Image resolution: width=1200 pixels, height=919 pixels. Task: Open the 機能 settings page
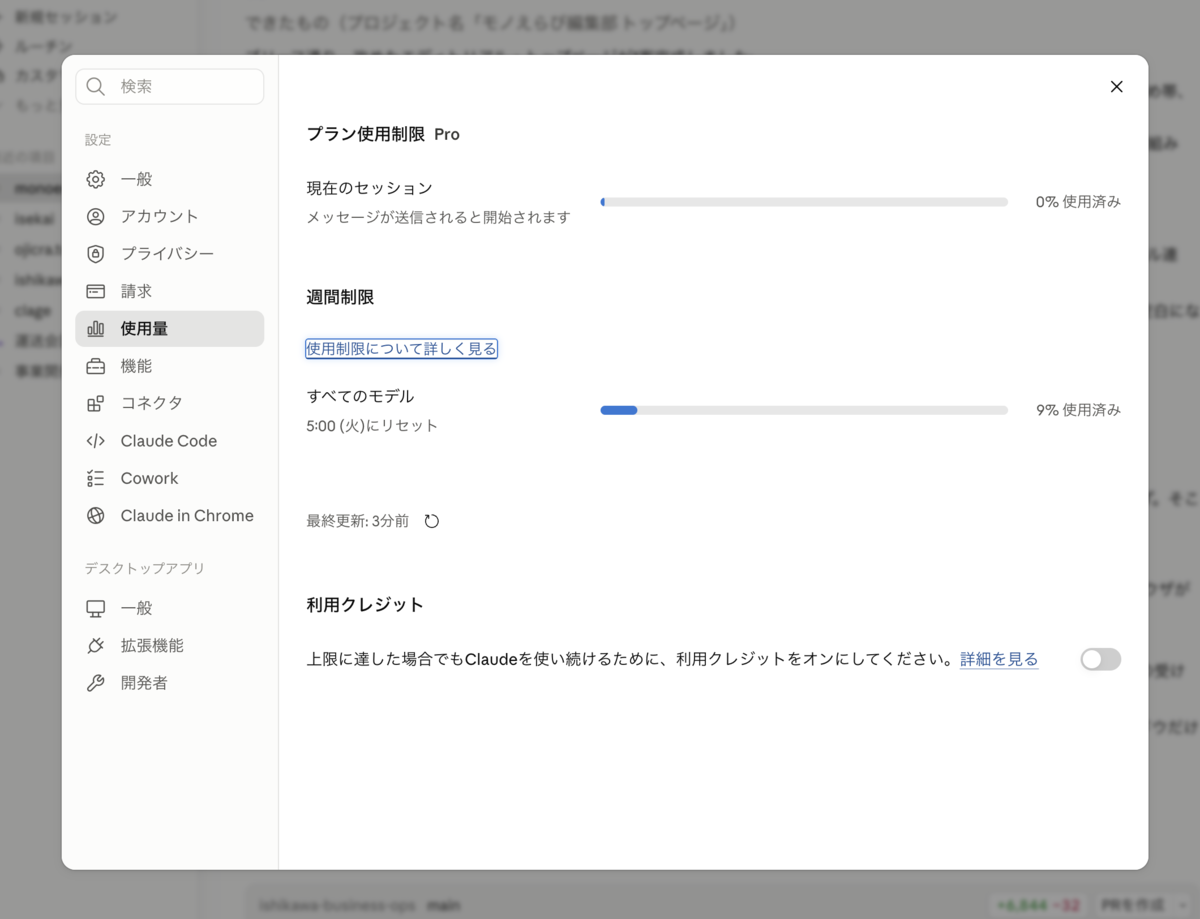(170, 366)
